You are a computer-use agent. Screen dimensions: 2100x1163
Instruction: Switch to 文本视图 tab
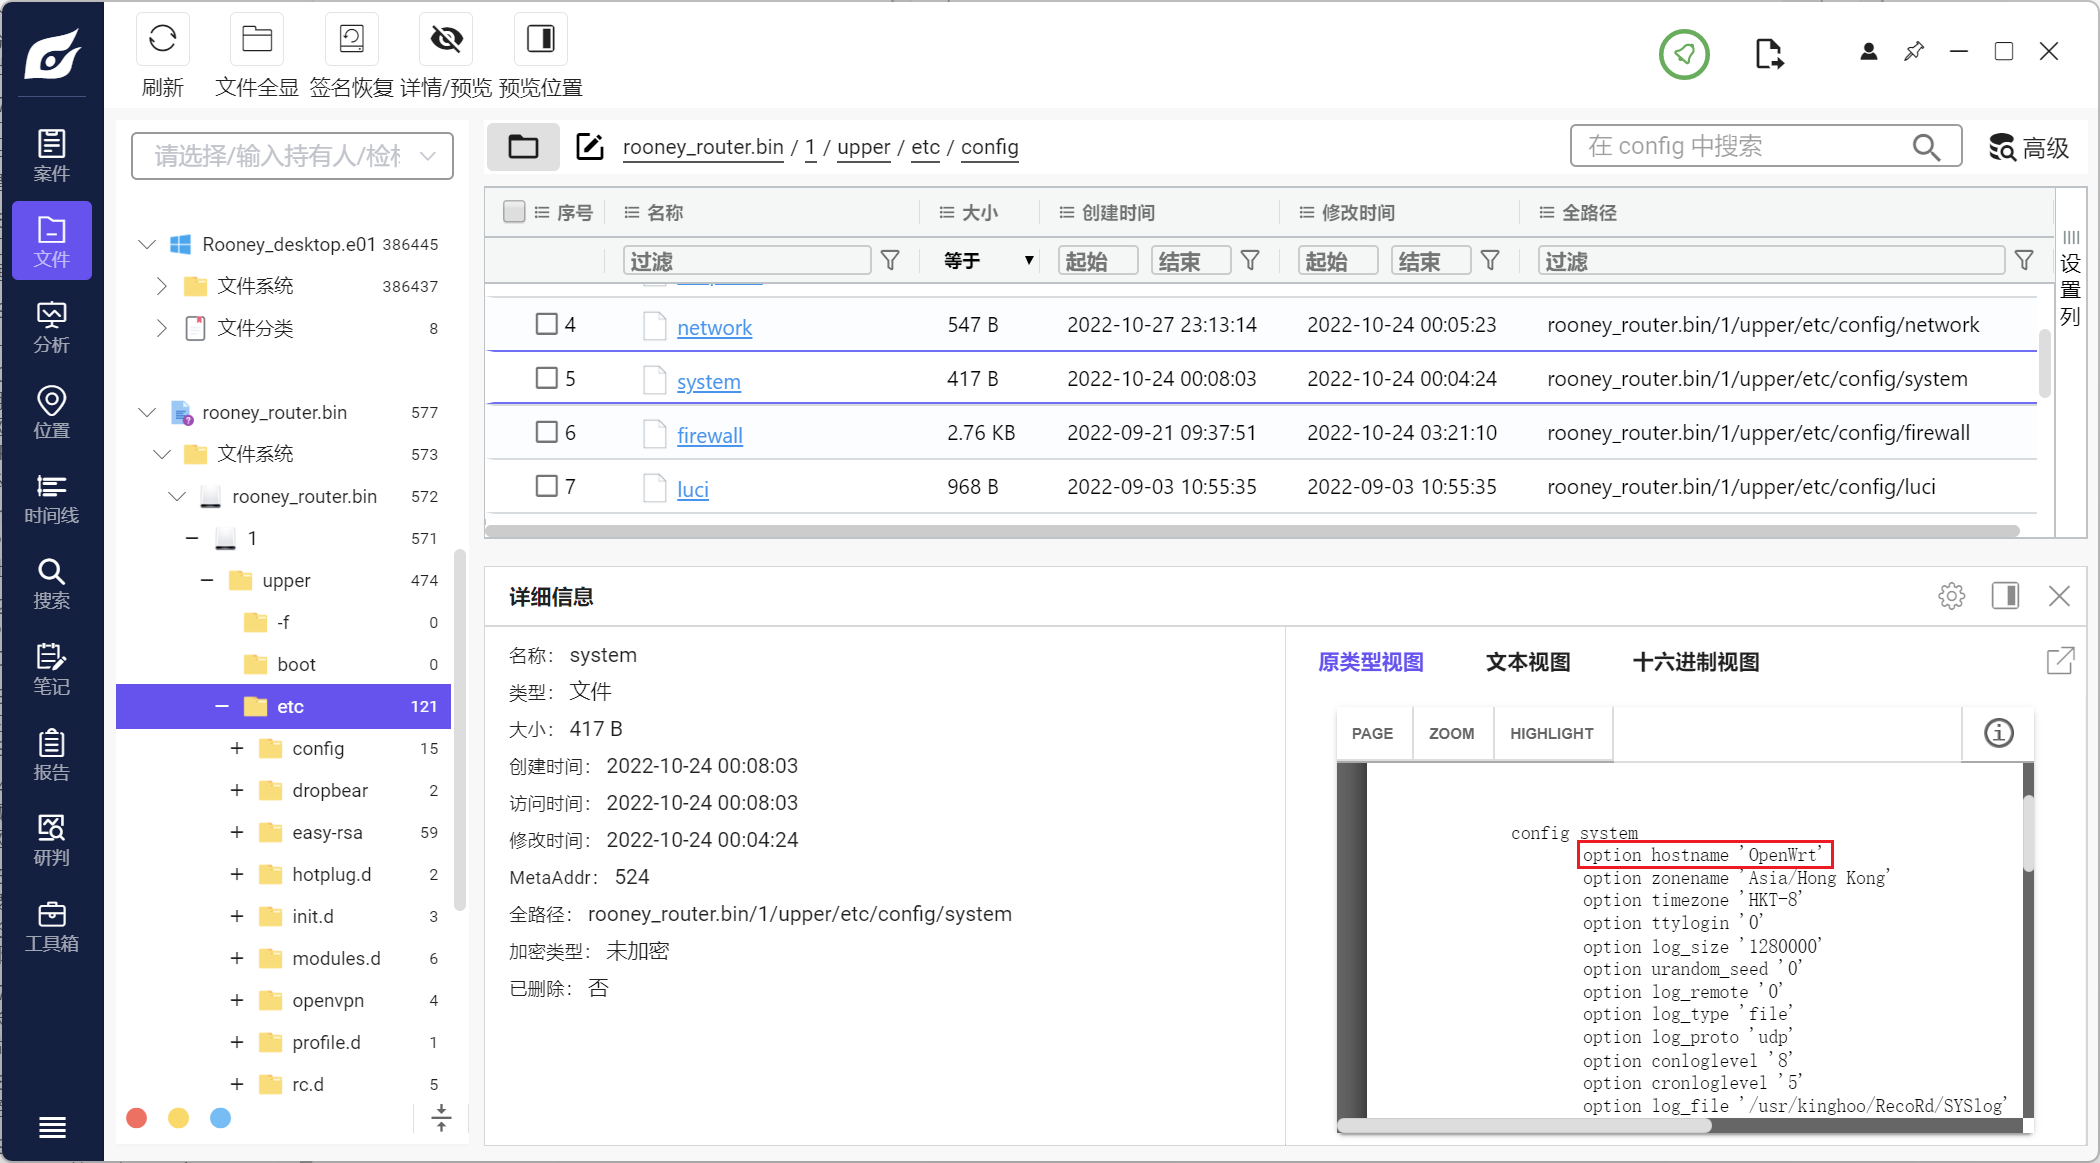pos(1528,661)
